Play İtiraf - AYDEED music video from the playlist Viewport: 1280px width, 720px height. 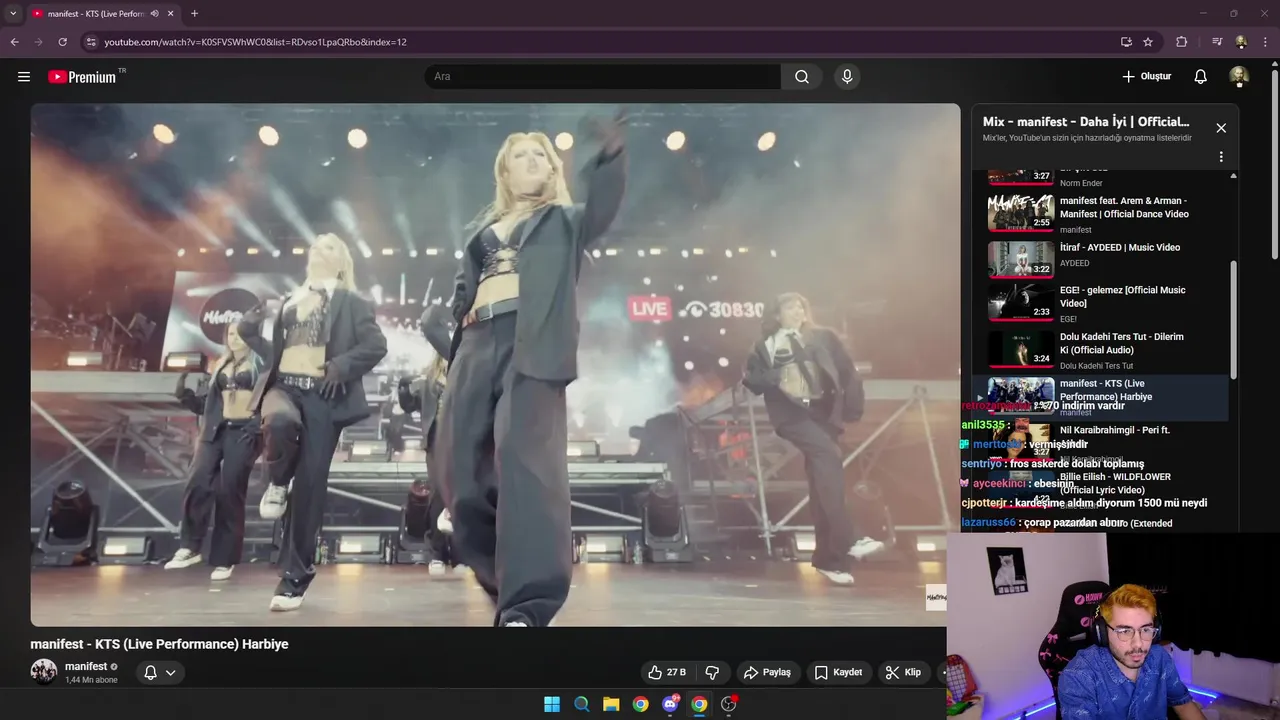point(1100,259)
